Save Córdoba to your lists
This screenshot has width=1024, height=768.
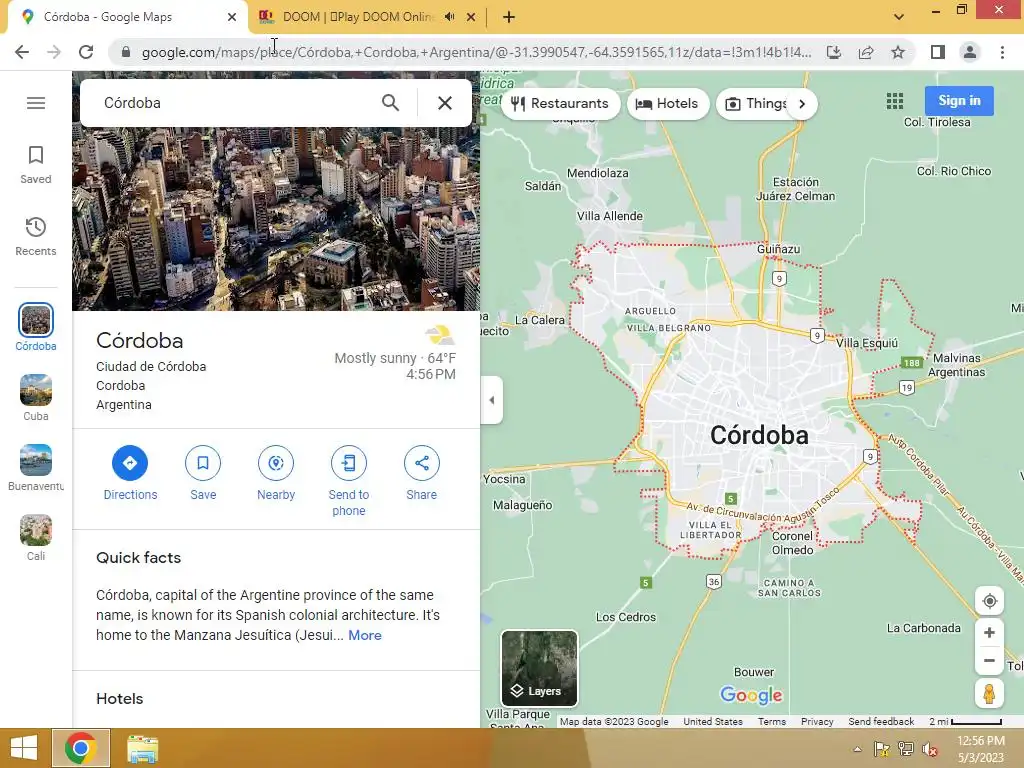[x=203, y=473]
